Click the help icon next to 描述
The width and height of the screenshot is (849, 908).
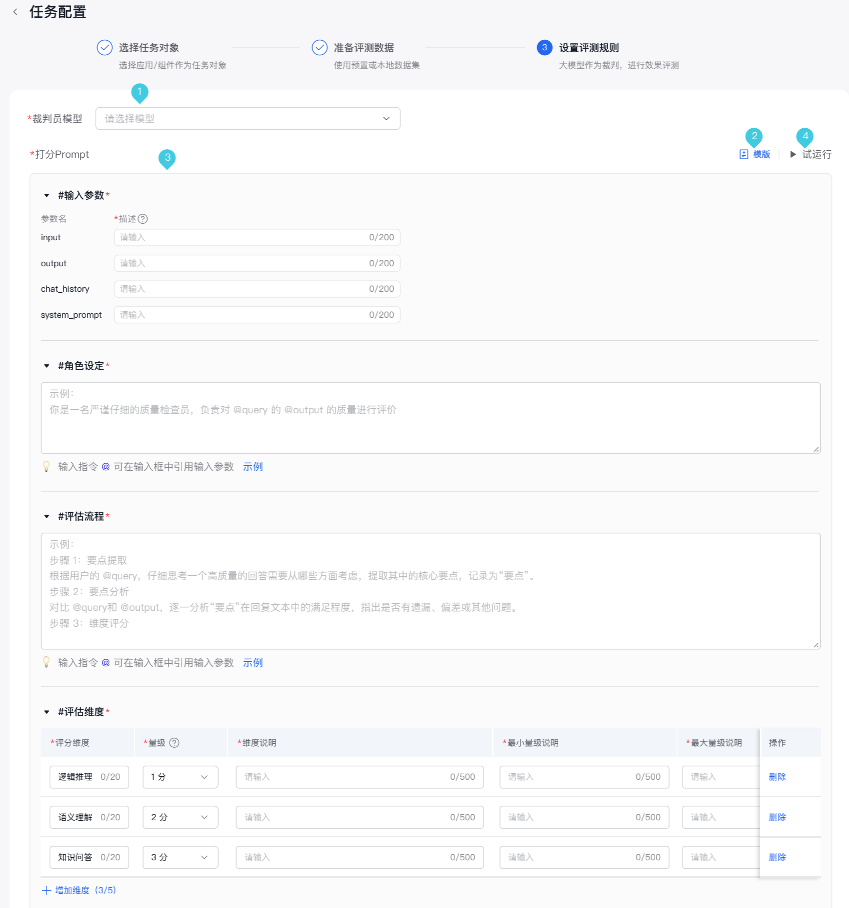[x=143, y=219]
